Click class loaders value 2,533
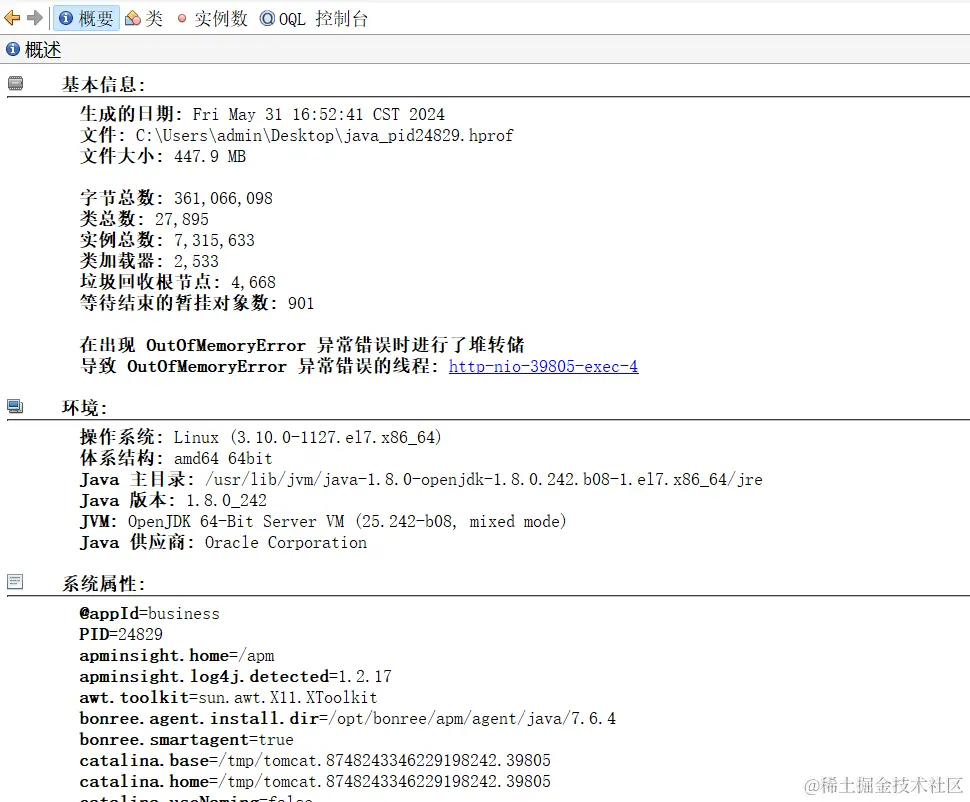The width and height of the screenshot is (970, 802). click(x=196, y=262)
